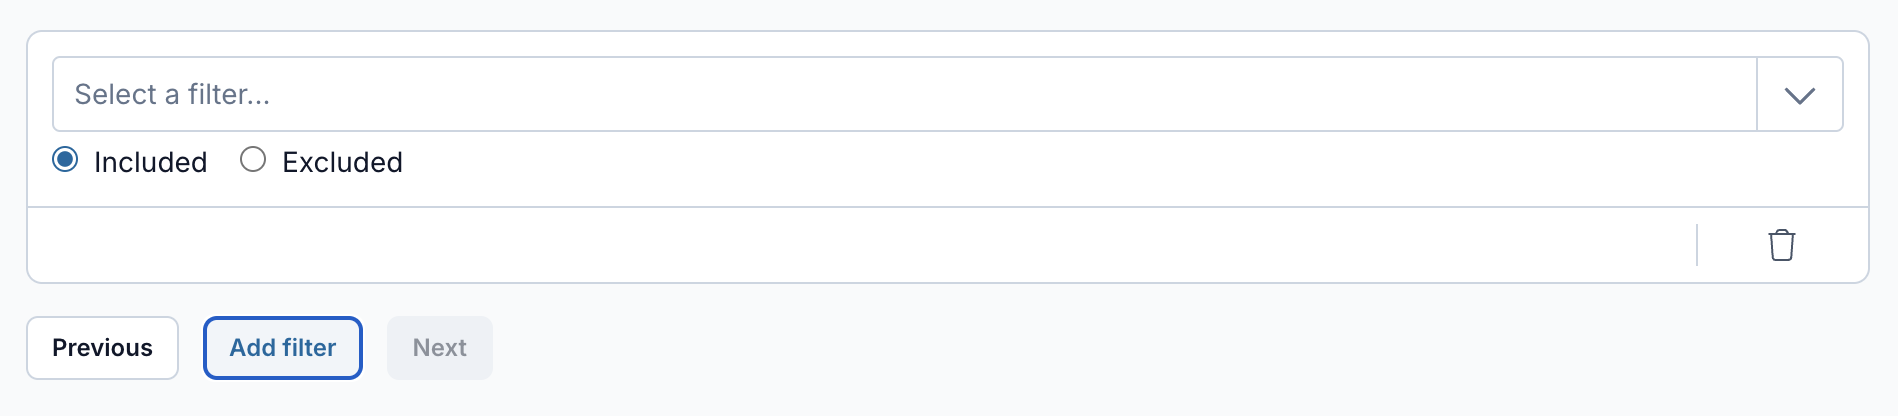This screenshot has width=1898, height=416.
Task: Click the greyed-out Next button
Action: tap(440, 348)
